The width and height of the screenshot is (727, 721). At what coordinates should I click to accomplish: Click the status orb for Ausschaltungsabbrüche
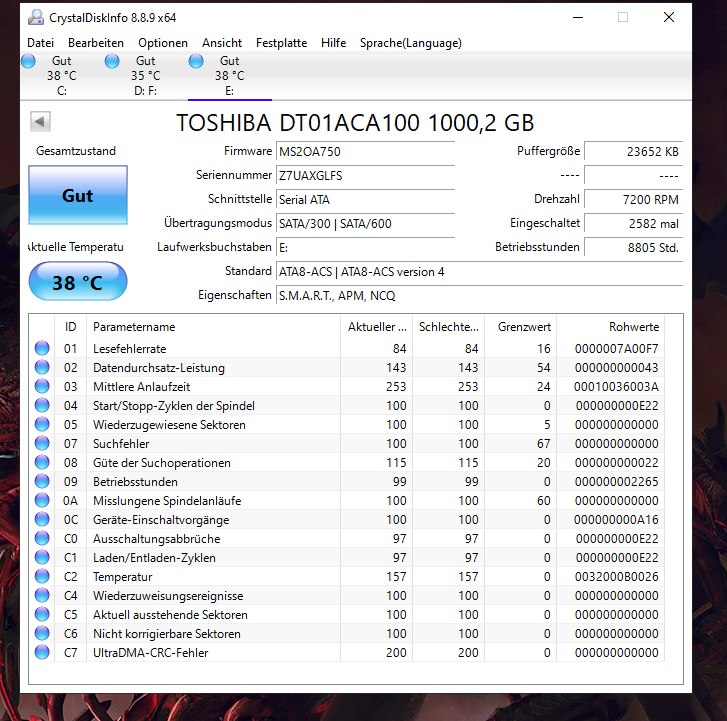pos(42,538)
